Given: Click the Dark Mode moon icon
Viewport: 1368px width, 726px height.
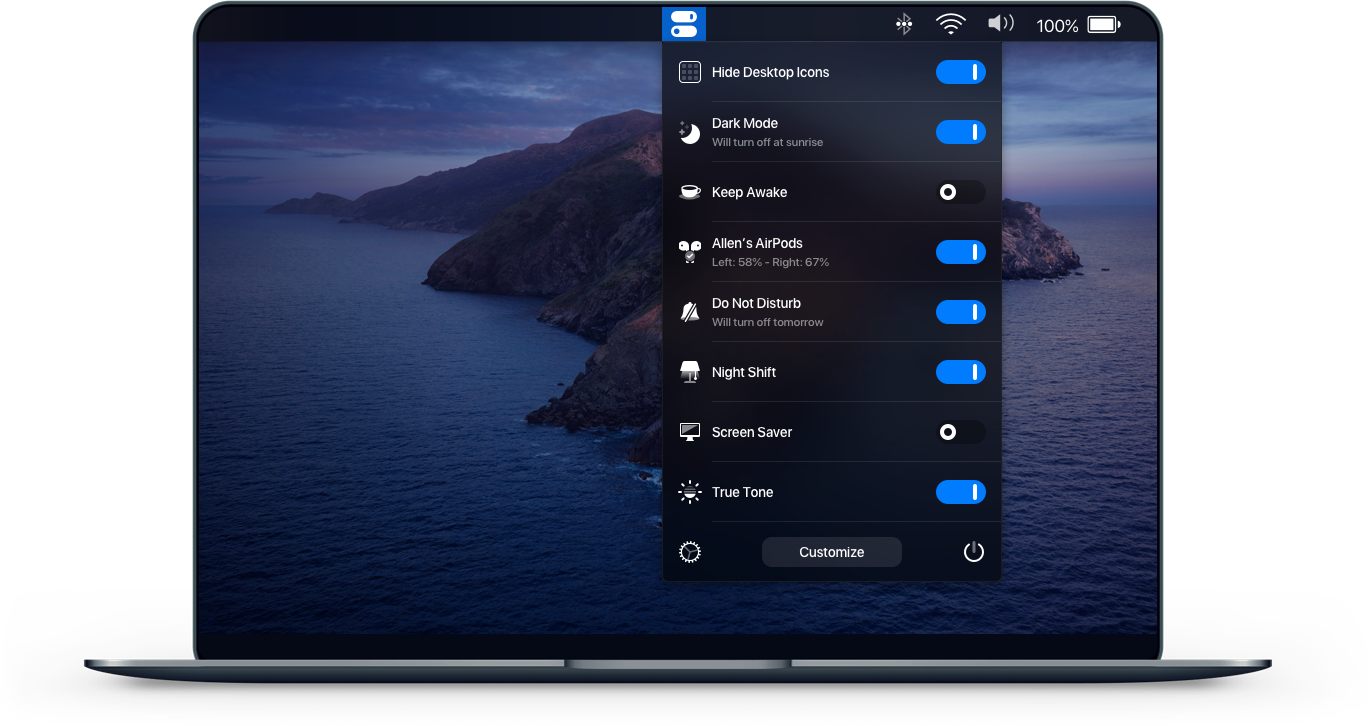Looking at the screenshot, I should (690, 132).
